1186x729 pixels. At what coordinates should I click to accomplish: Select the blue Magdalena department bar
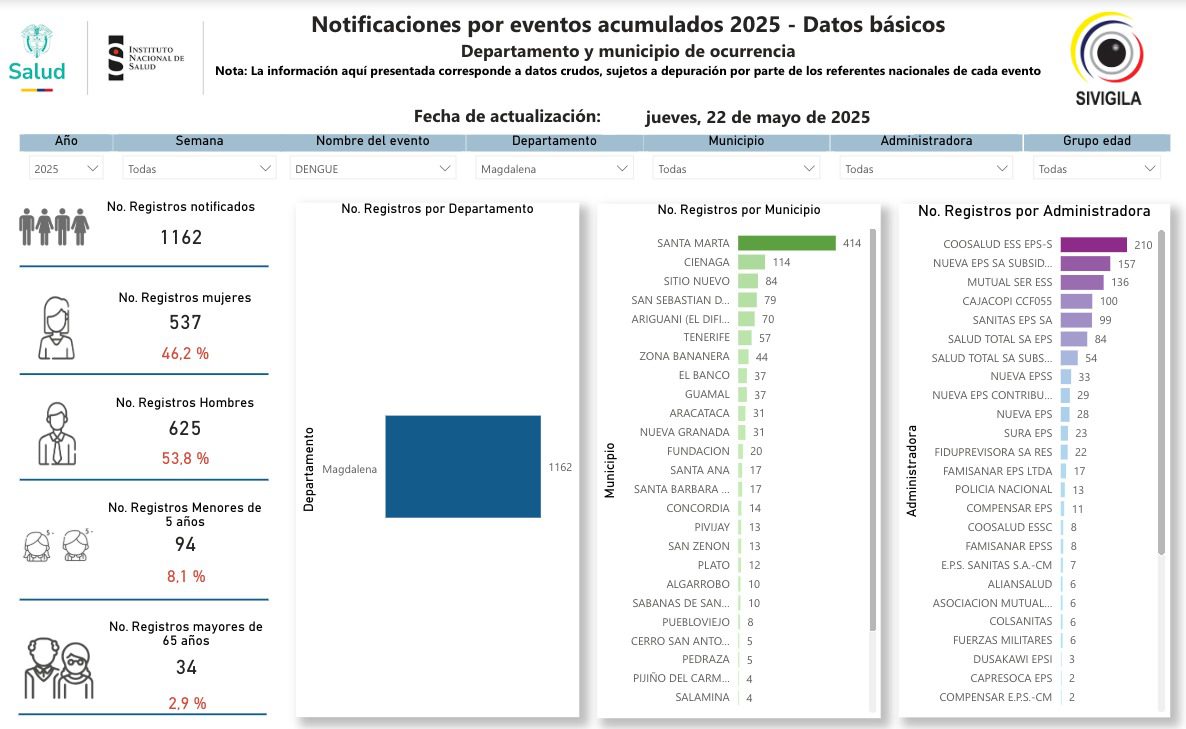click(463, 467)
